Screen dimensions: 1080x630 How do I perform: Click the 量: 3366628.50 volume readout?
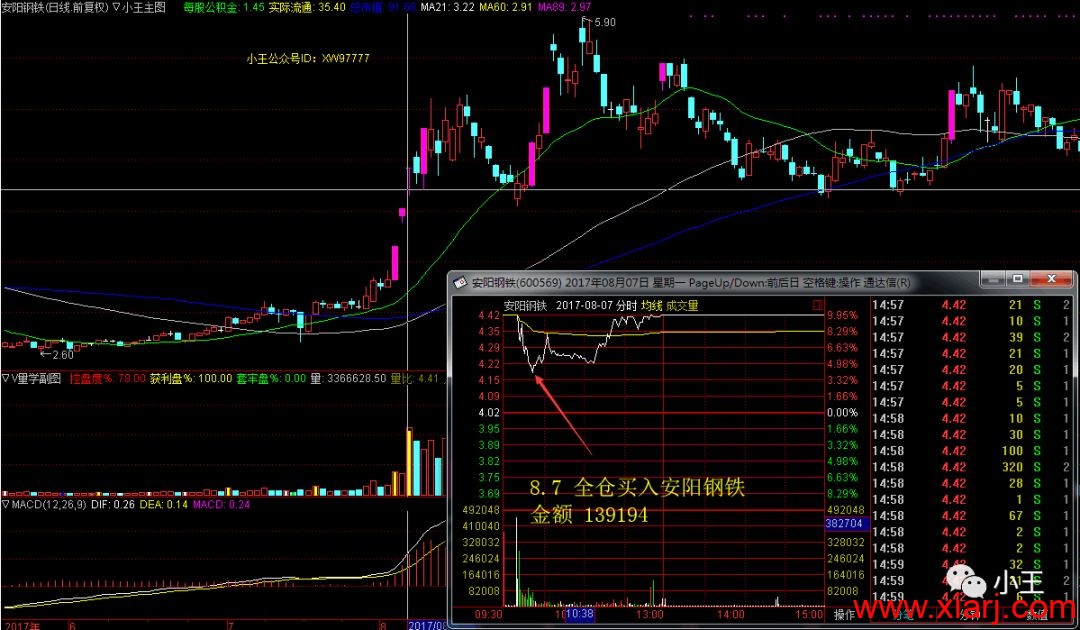tap(348, 378)
